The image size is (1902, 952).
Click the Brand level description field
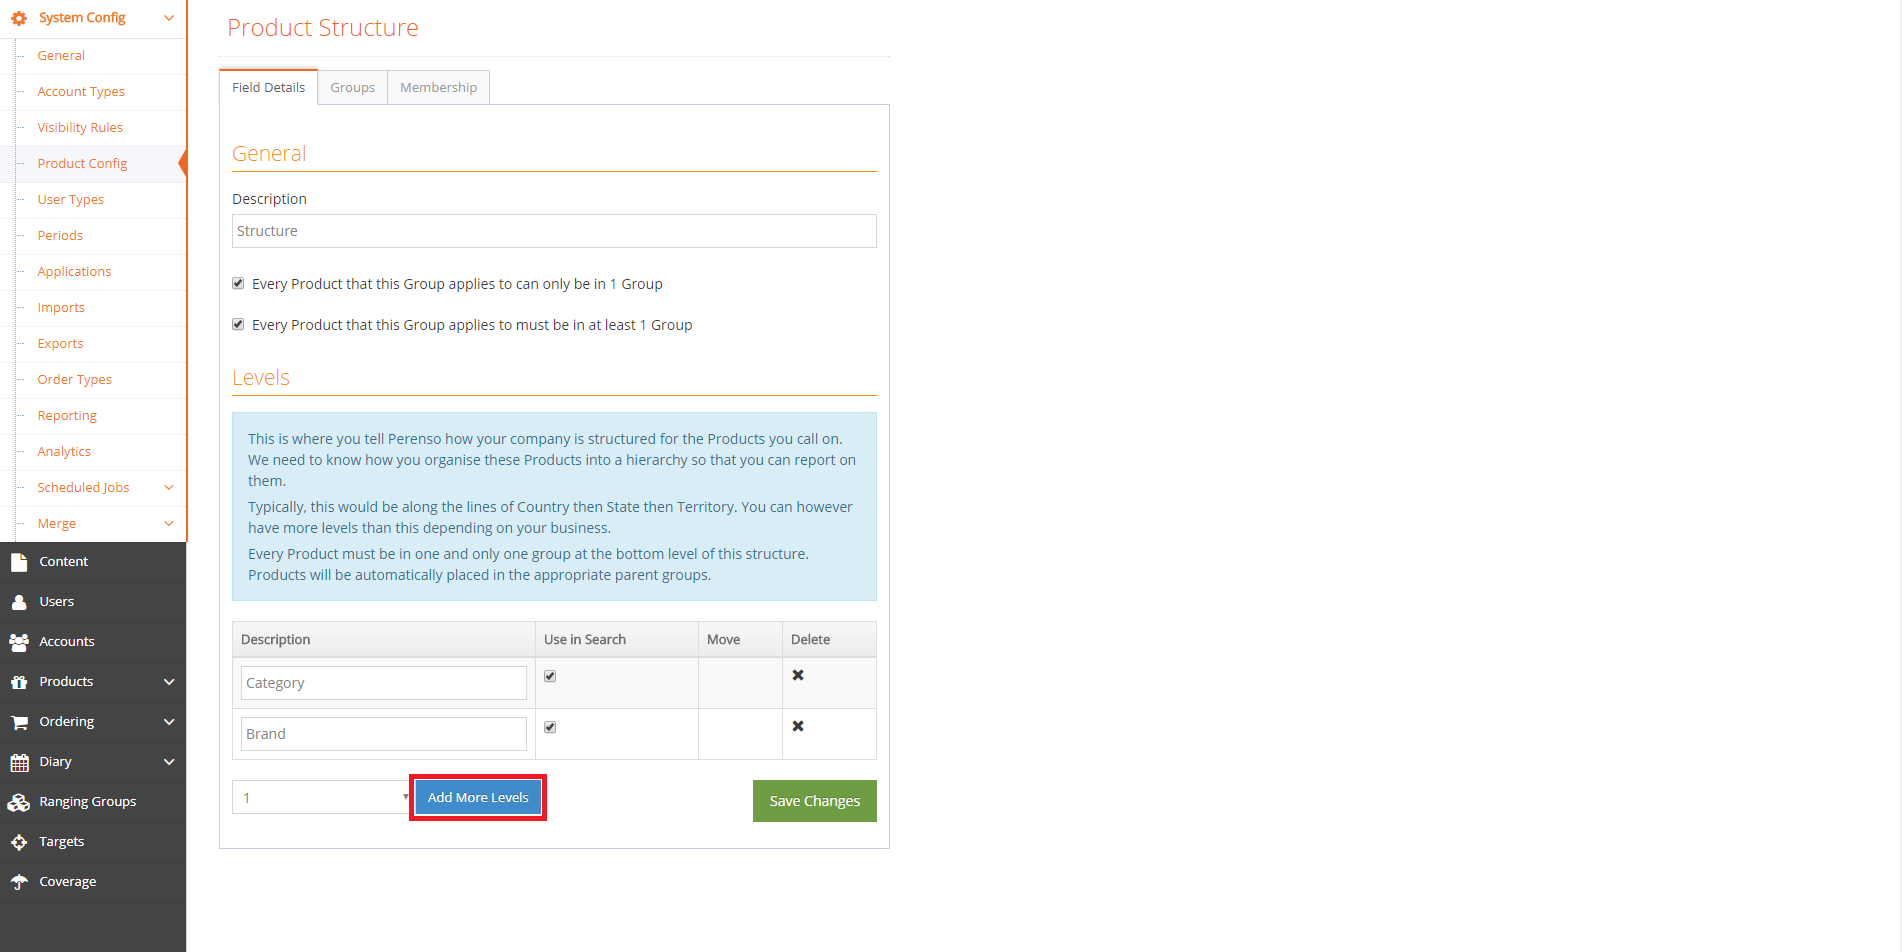coord(383,734)
